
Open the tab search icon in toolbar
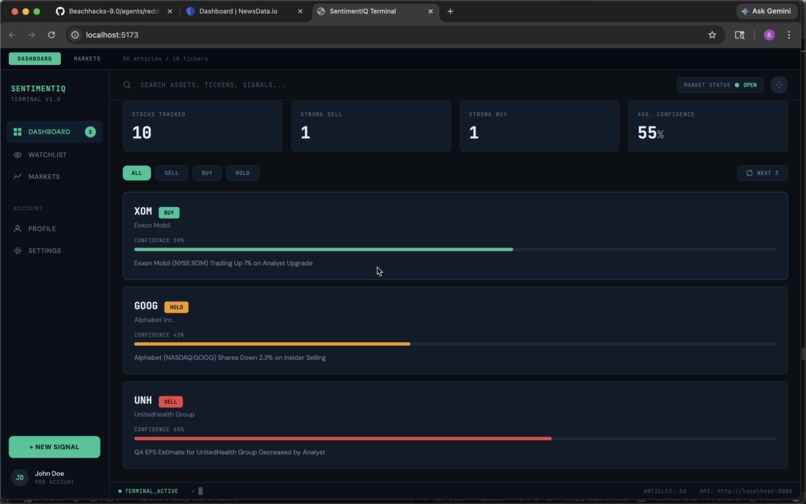click(x=739, y=35)
